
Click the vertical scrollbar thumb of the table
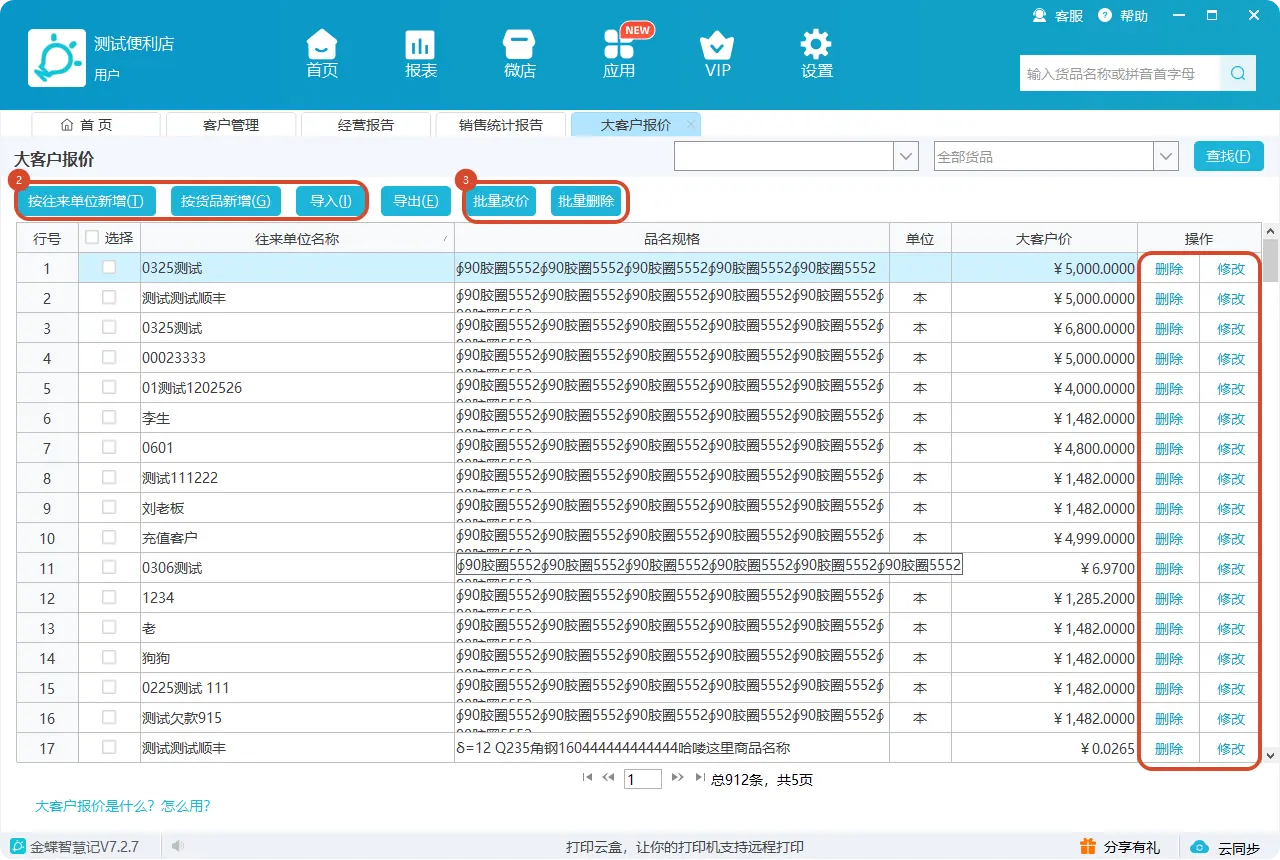pos(1271,262)
